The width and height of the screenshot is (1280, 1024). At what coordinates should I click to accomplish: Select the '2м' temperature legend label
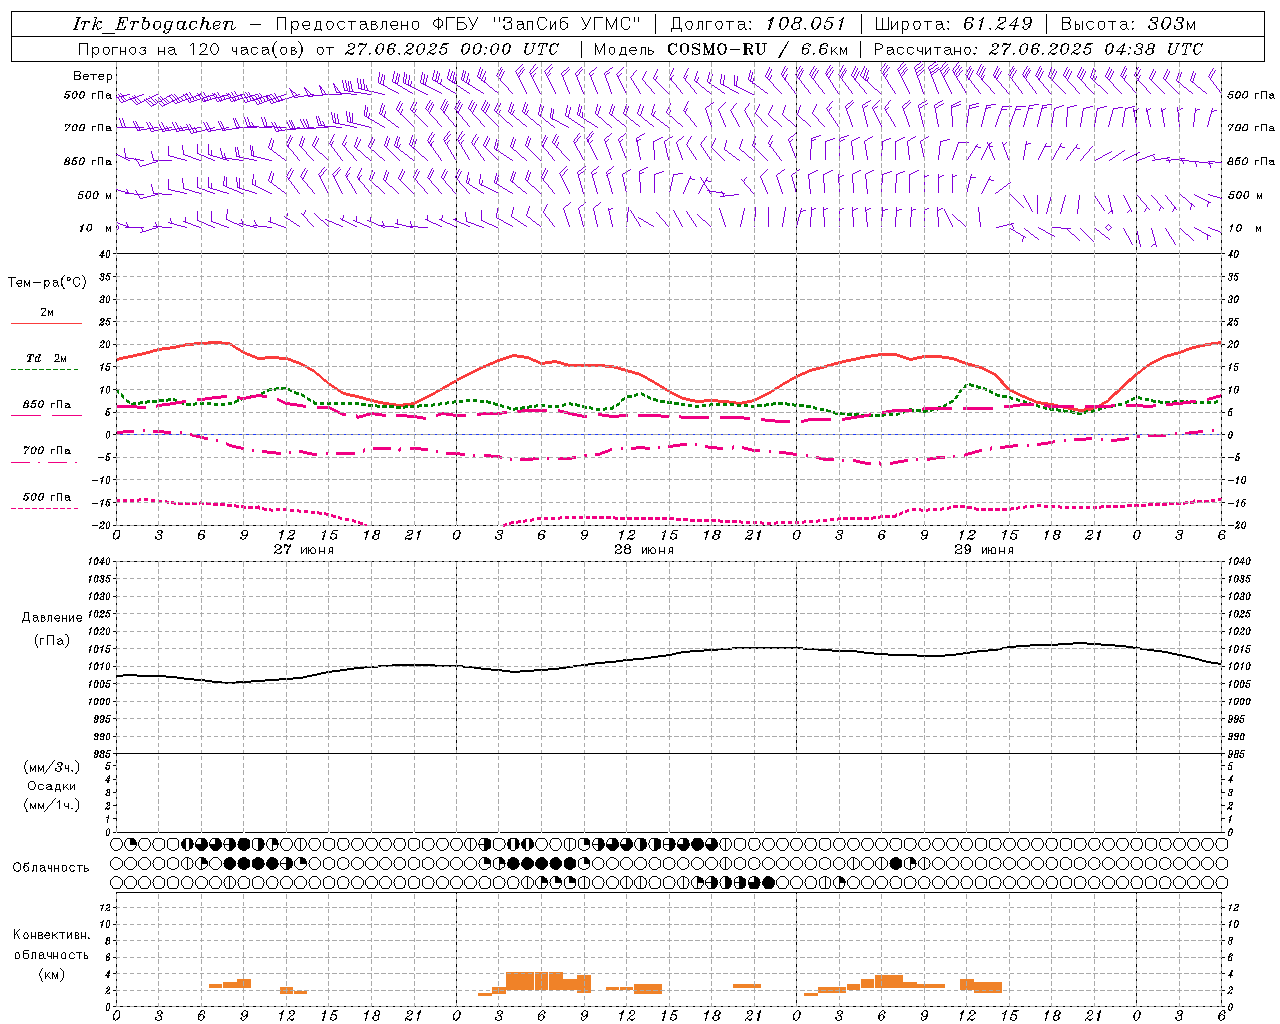coord(46,313)
